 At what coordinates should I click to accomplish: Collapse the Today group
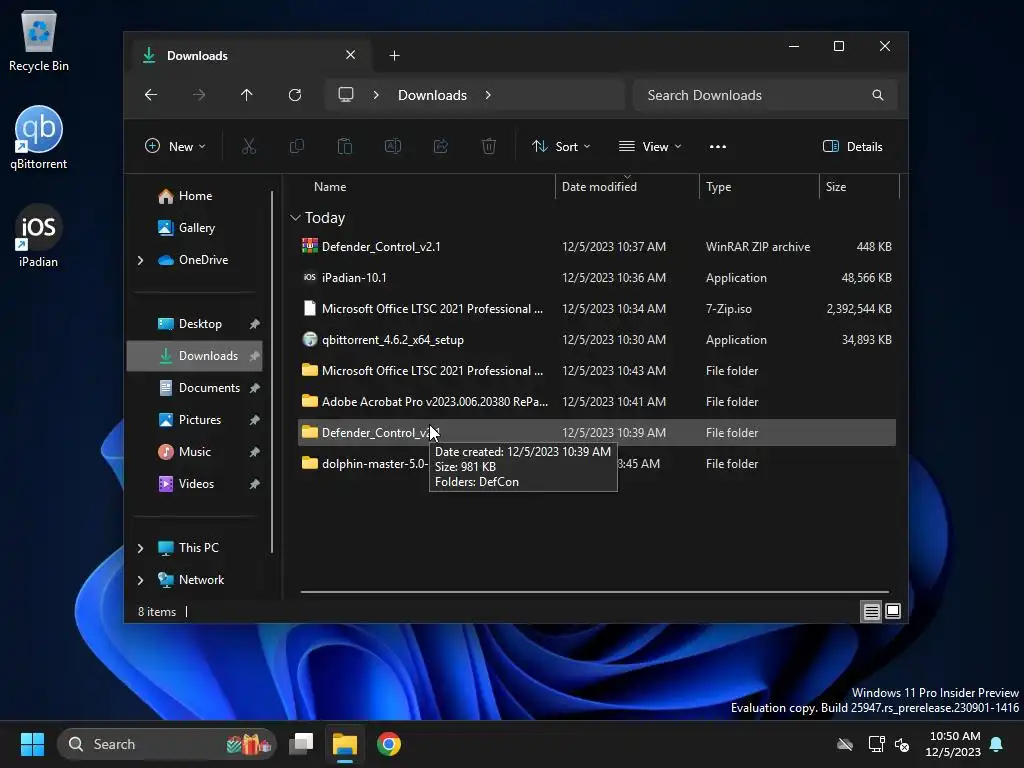295,217
